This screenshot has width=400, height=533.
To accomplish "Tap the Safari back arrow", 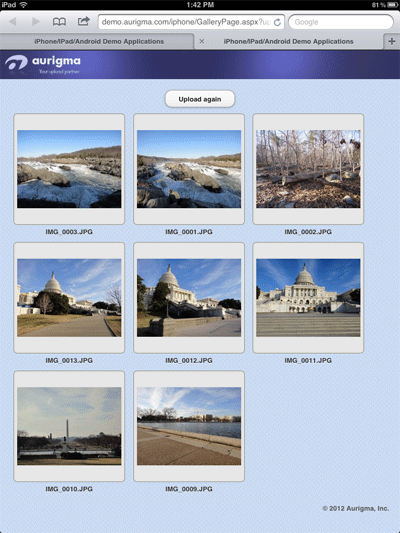I will pos(13,22).
